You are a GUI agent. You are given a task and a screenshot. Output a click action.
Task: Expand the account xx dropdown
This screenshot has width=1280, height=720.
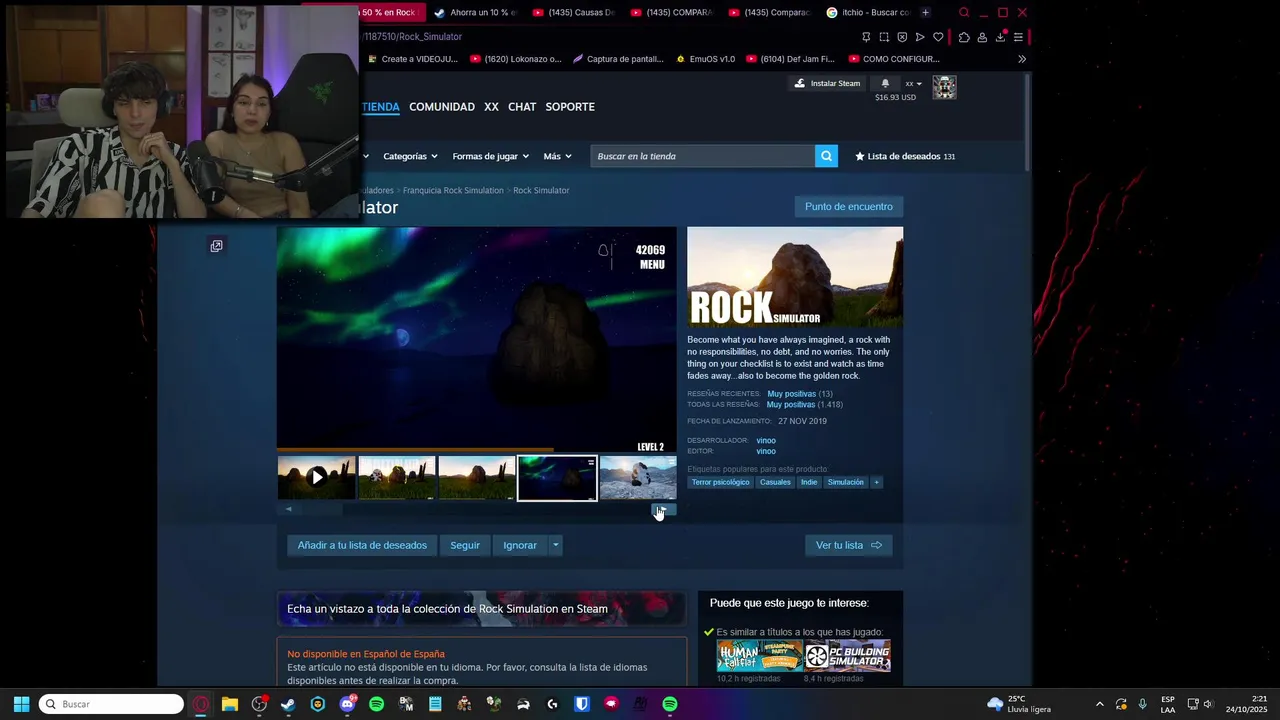click(913, 84)
